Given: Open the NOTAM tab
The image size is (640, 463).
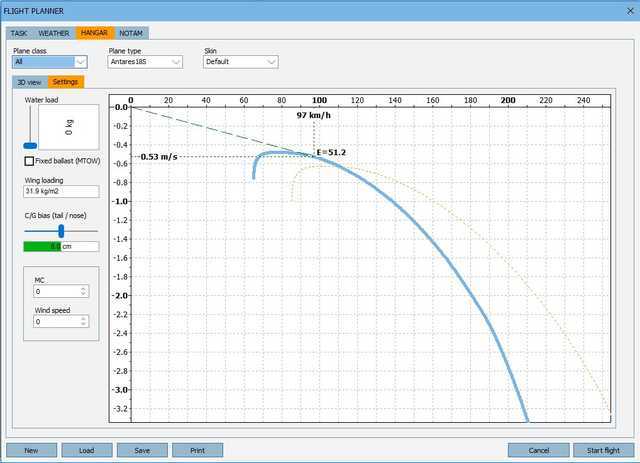Looking at the screenshot, I should 131,33.
